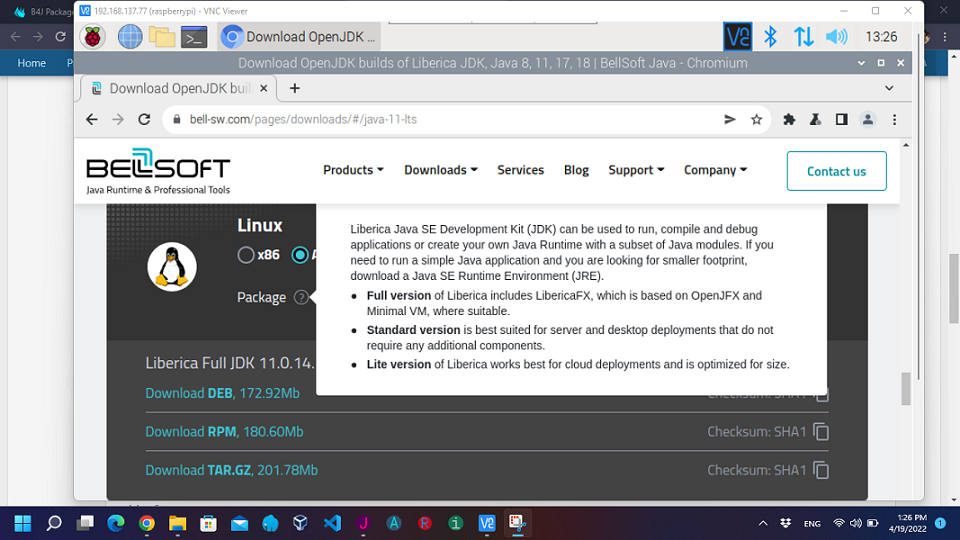Open the Windows Start menu
The height and width of the screenshot is (540, 960).
(x=23, y=523)
